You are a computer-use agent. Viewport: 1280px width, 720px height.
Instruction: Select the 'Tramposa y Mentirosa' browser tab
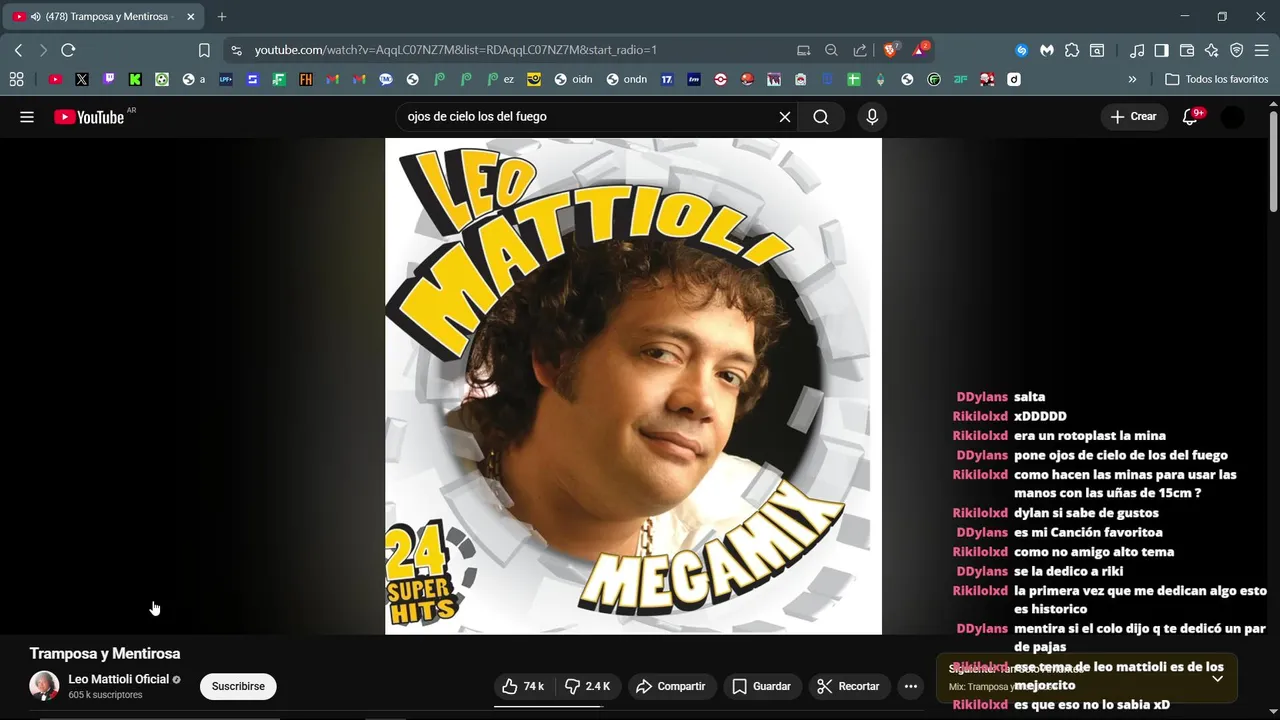[103, 17]
